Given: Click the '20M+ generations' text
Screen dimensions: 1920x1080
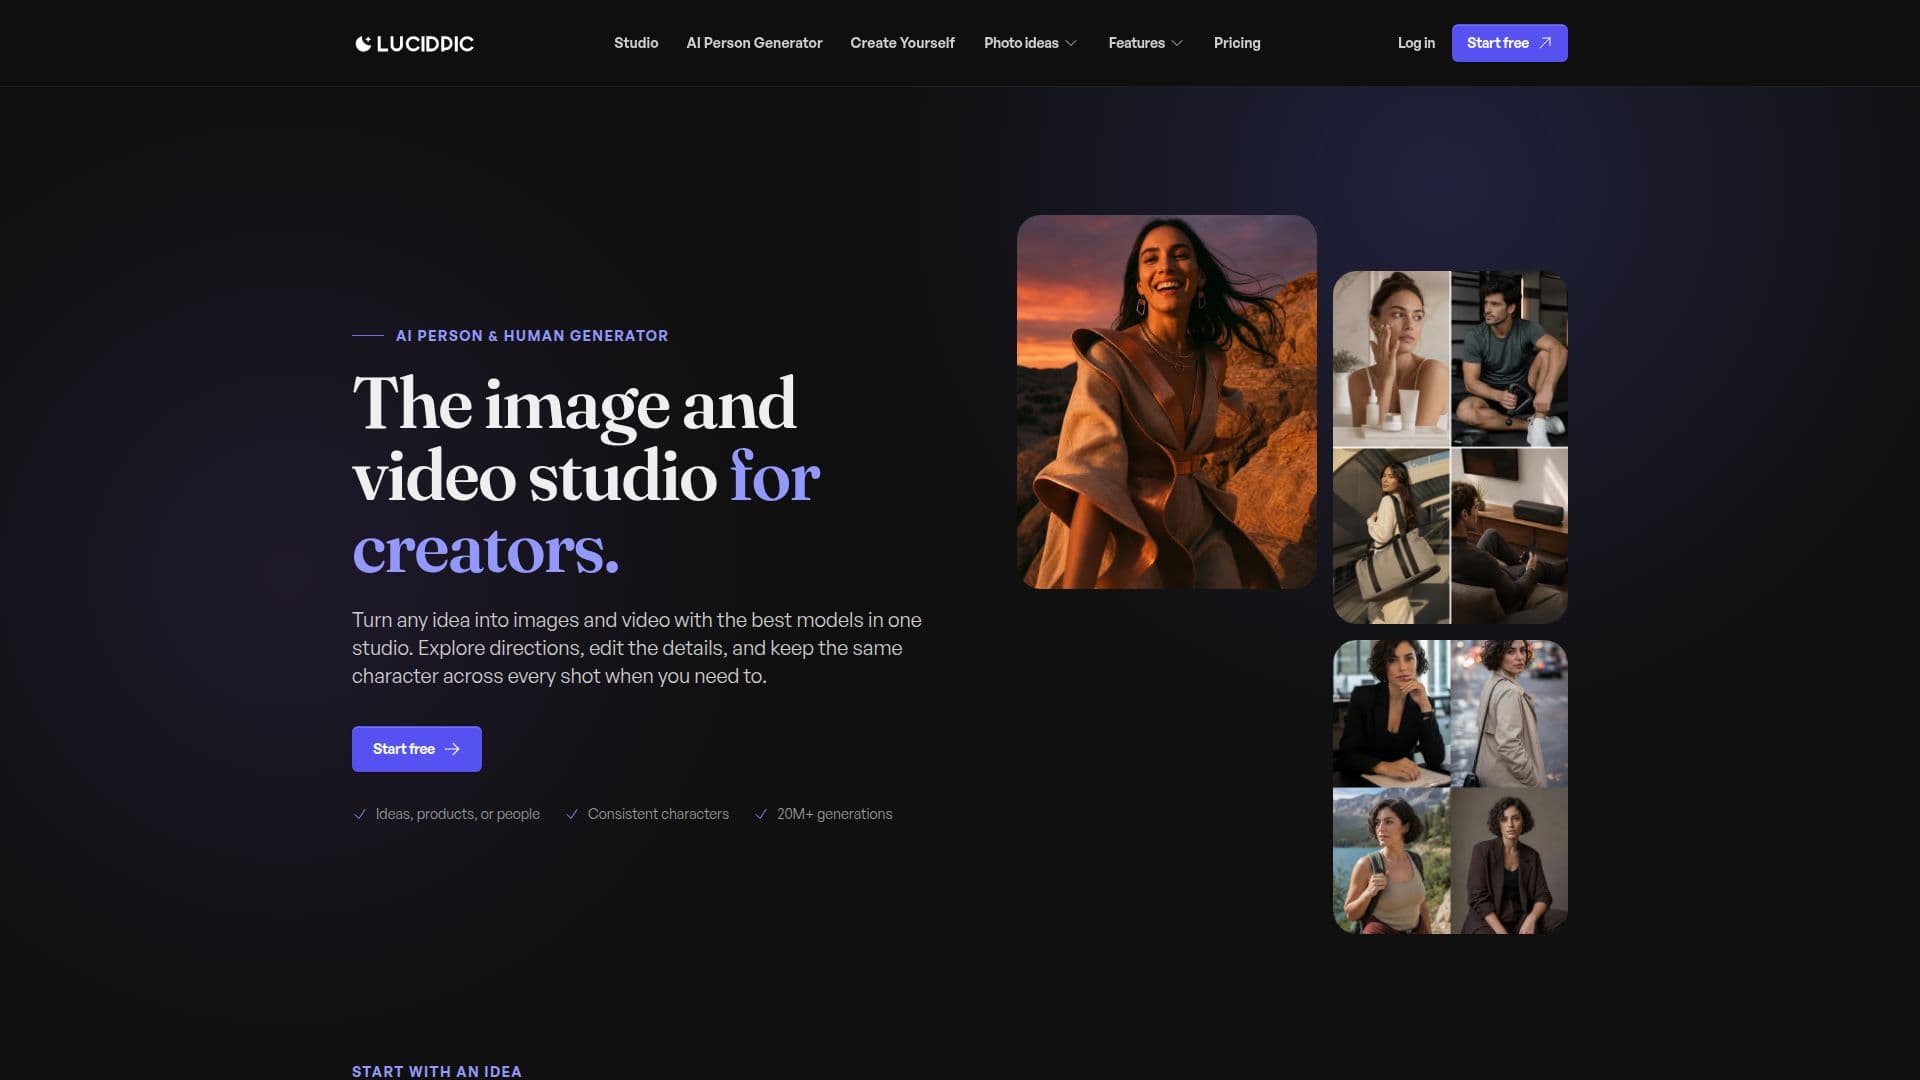Looking at the screenshot, I should click(x=834, y=814).
